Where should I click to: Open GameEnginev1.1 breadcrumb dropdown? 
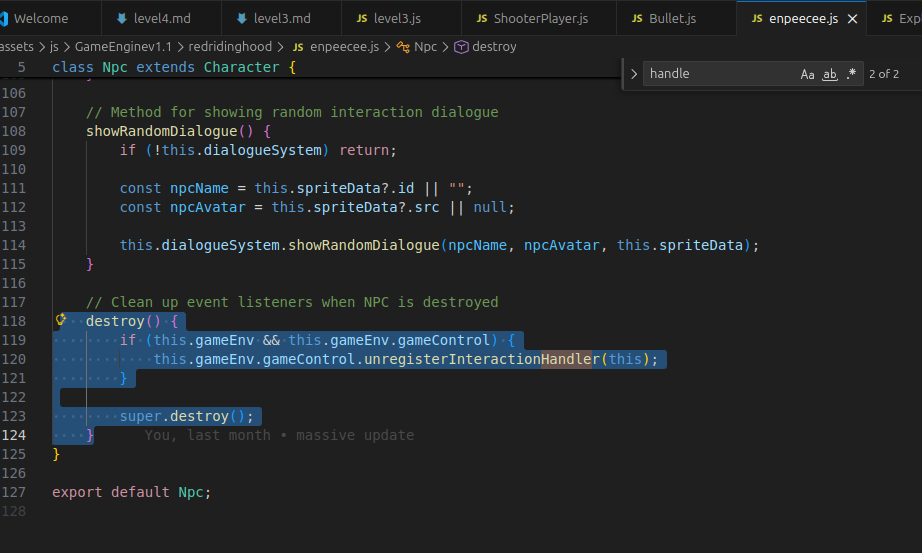click(x=123, y=46)
